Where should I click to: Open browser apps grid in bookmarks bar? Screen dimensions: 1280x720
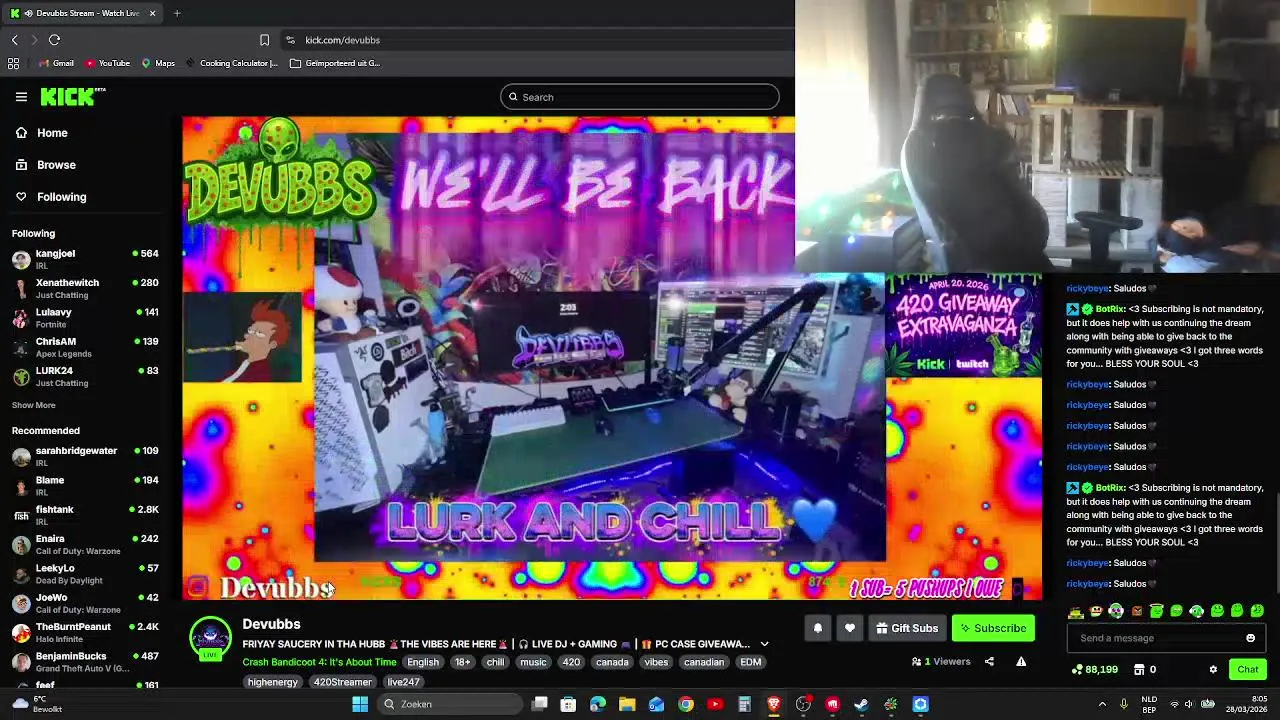pos(13,63)
